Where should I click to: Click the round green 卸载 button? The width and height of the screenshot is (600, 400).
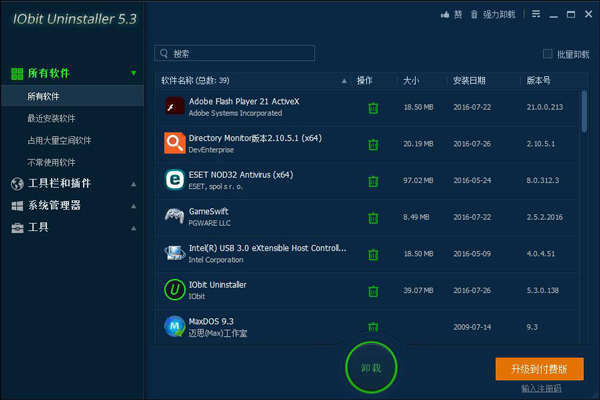(x=371, y=367)
